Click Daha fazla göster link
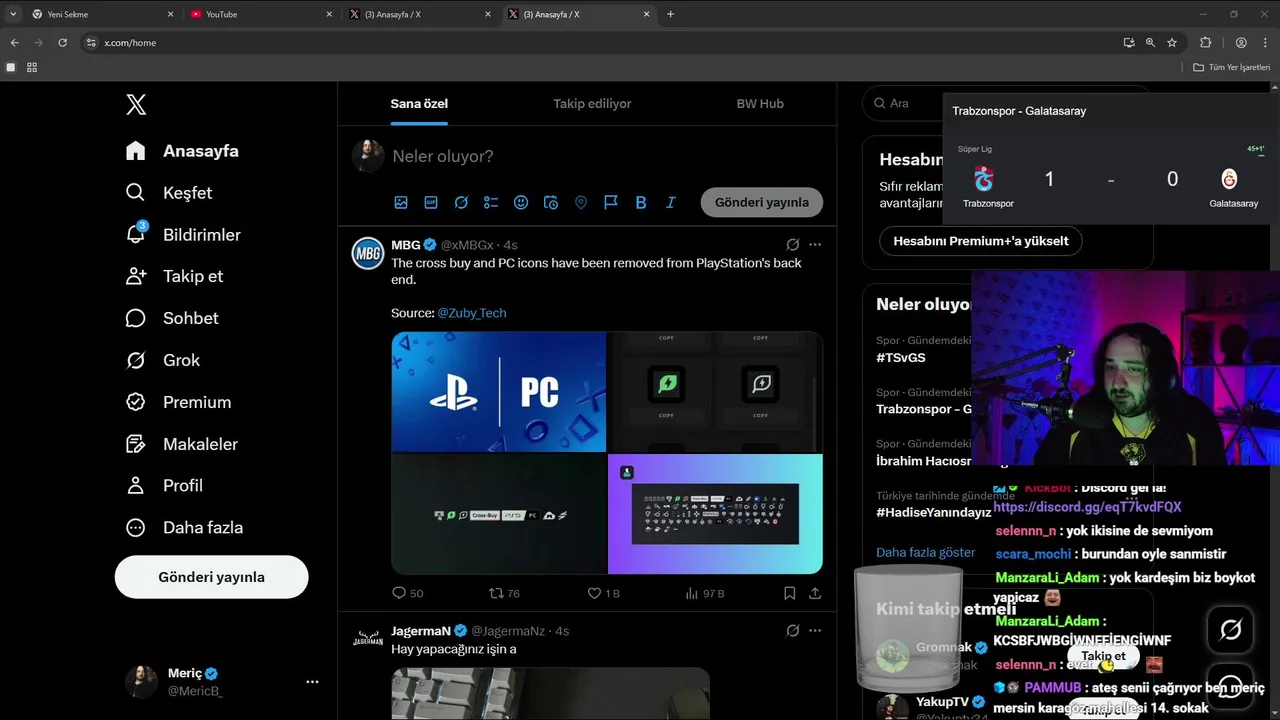The height and width of the screenshot is (720, 1280). click(x=925, y=552)
